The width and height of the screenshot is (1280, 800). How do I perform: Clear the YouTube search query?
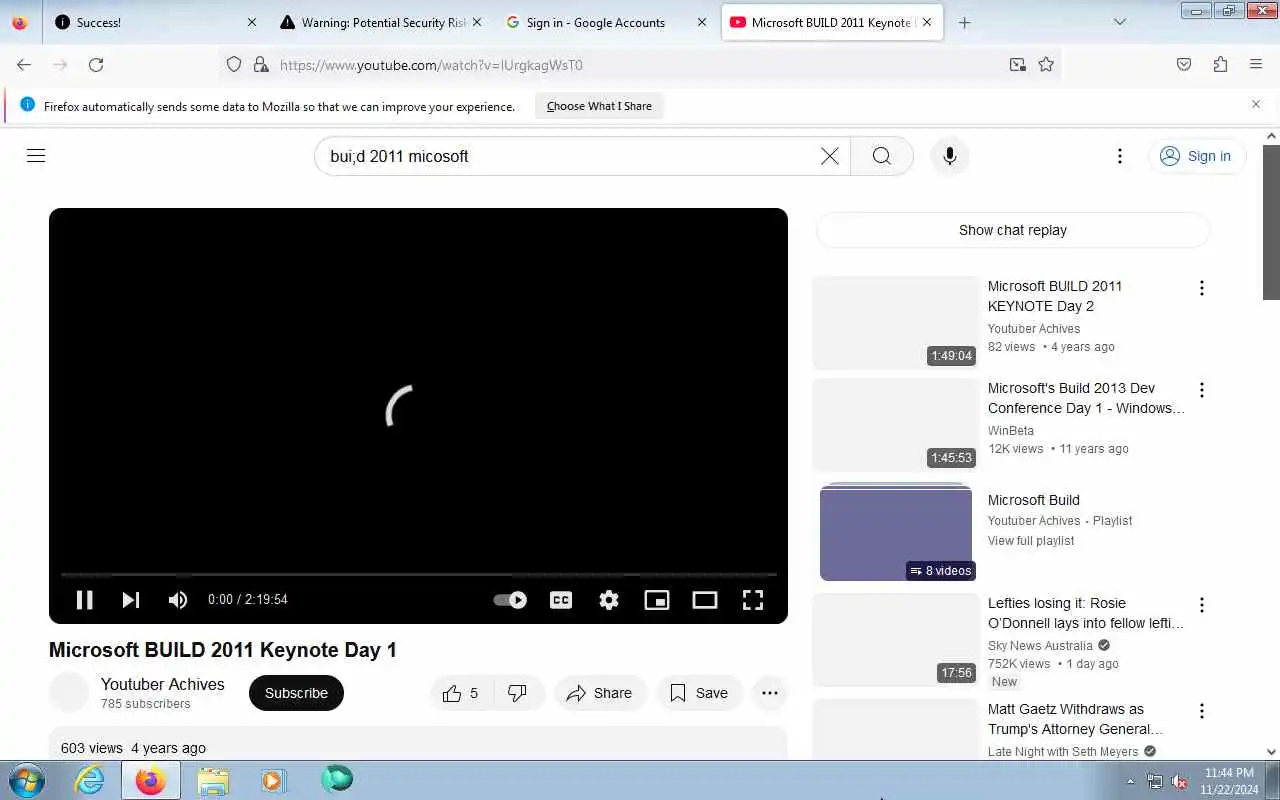[x=830, y=156]
